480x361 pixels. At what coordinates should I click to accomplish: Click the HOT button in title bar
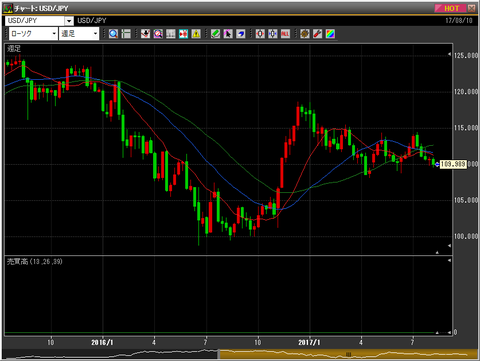(451, 8)
